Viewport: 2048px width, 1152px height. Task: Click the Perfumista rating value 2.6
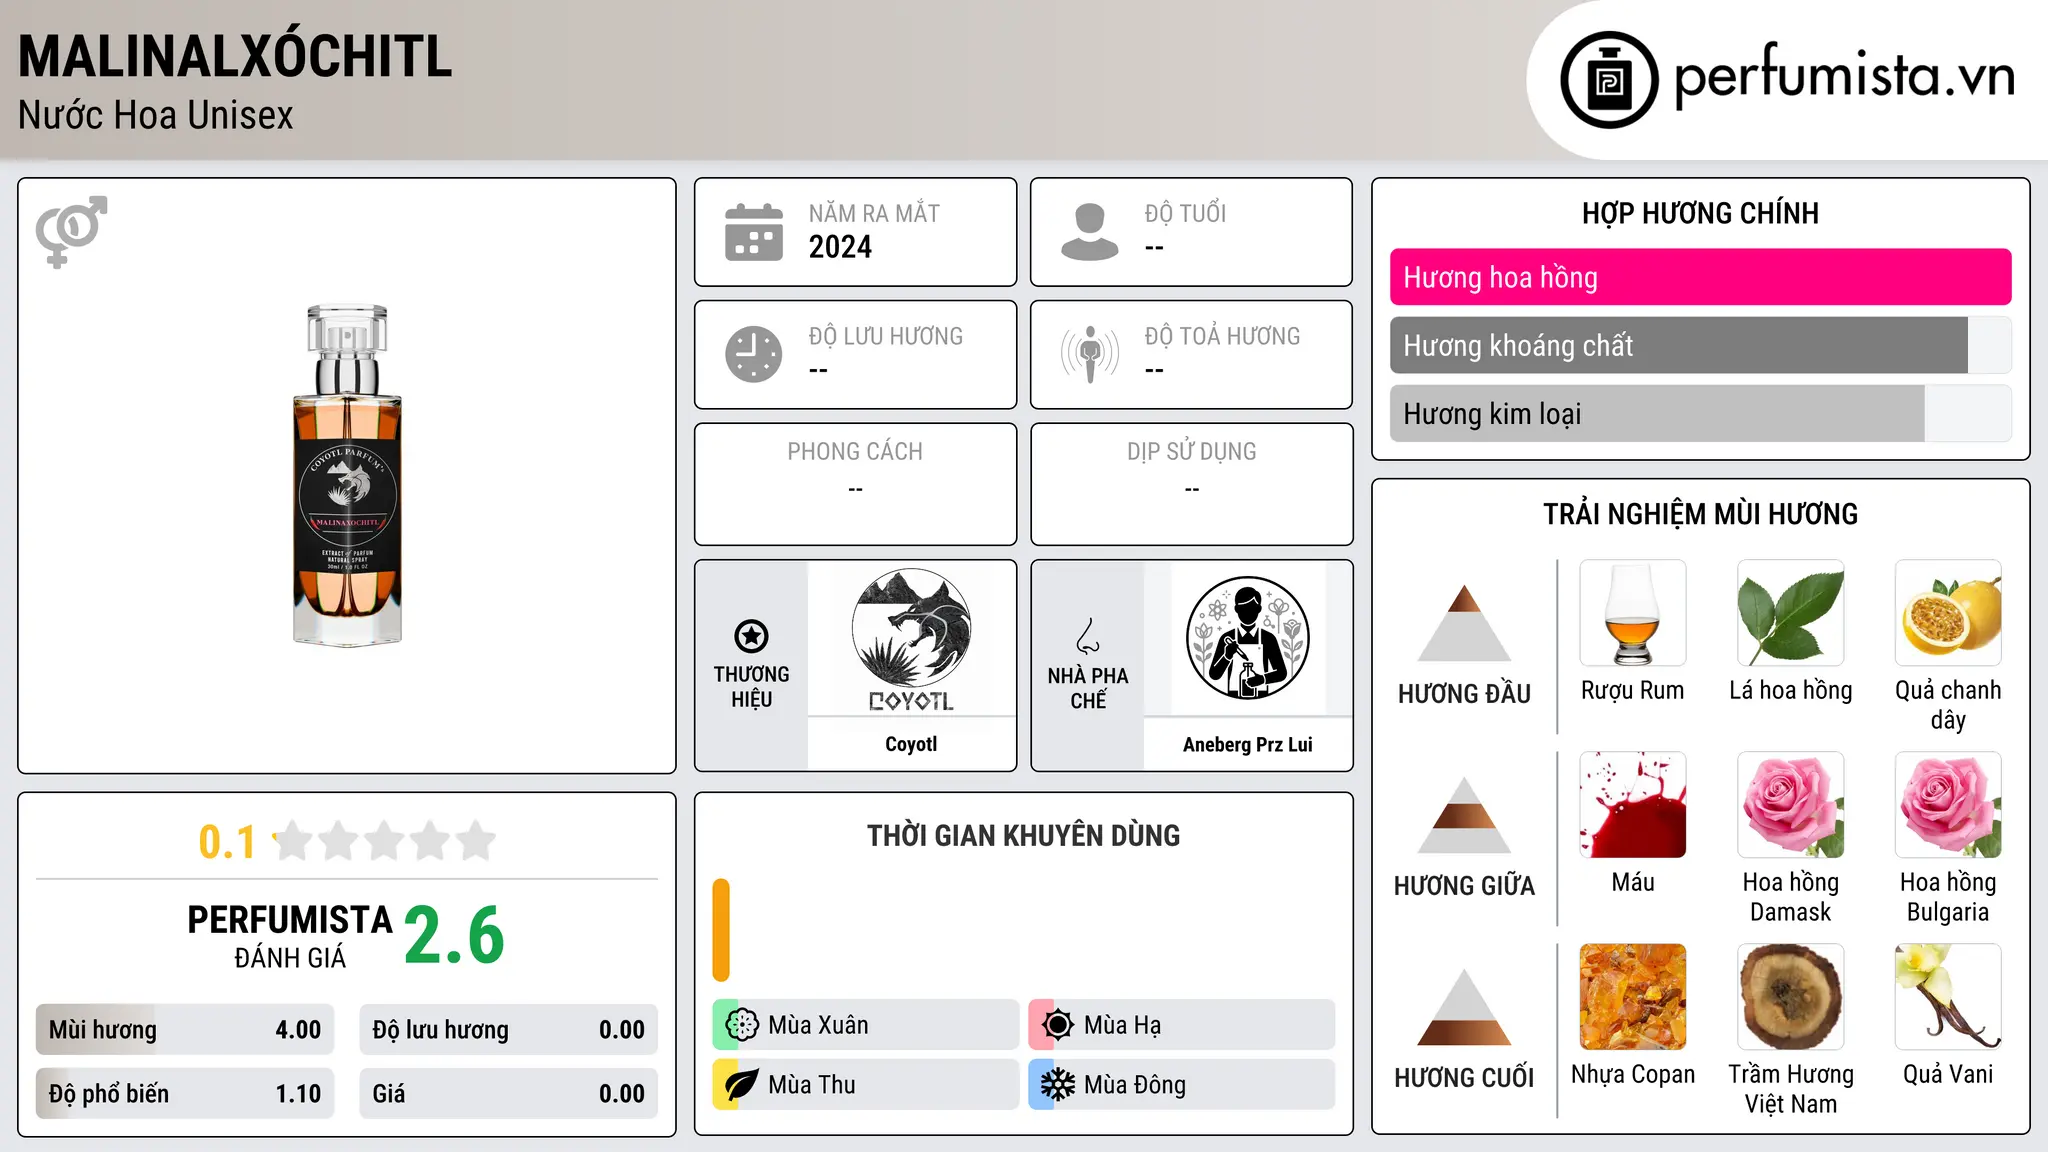(454, 935)
